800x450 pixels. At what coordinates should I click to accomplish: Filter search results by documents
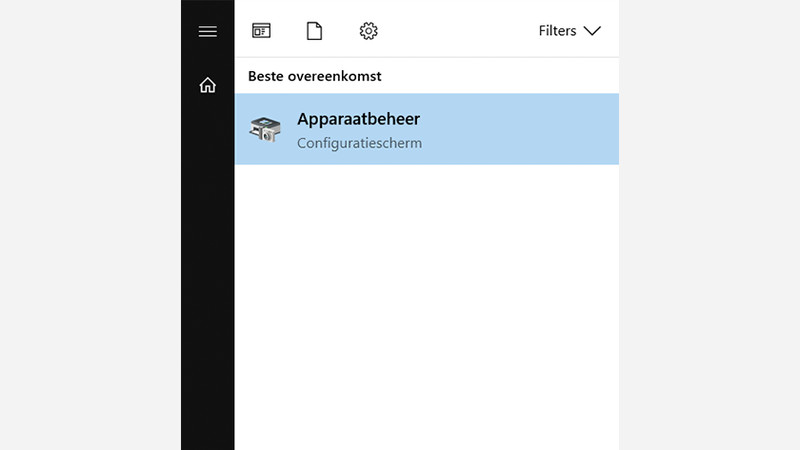[x=314, y=31]
